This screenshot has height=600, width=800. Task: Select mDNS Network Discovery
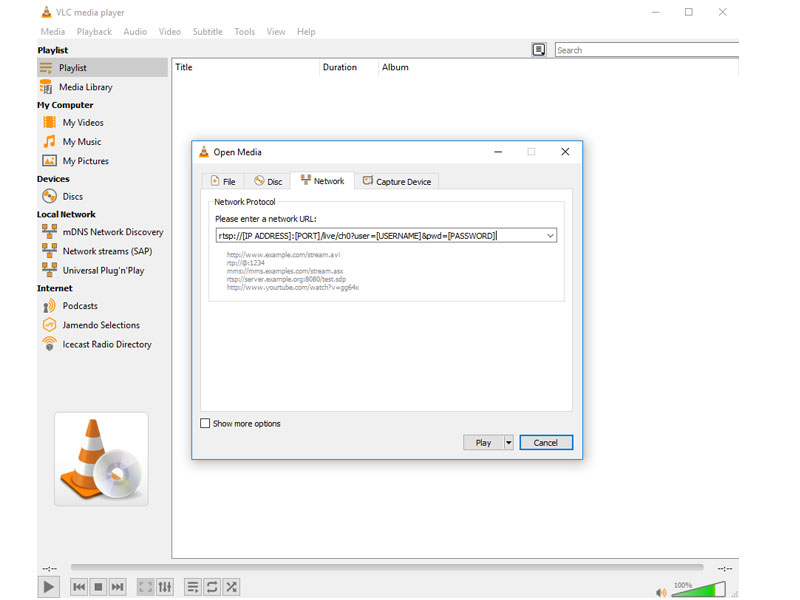tap(112, 232)
